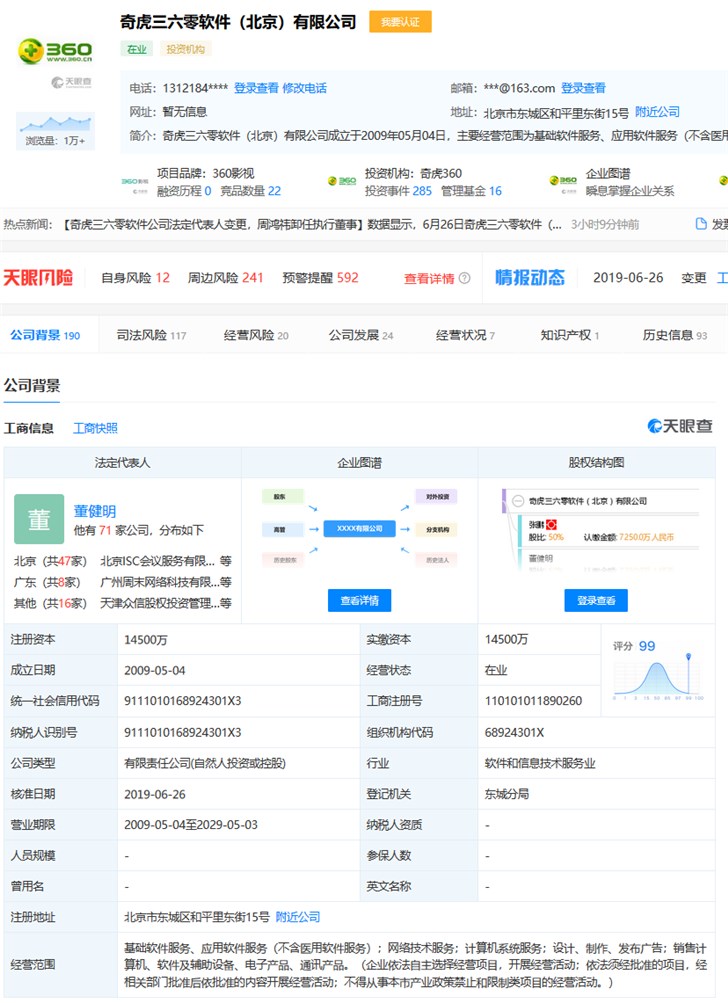Viewport: 728px width, 1003px height.
Task: Click the 奇虎360 investment institution icon
Action: (341, 181)
